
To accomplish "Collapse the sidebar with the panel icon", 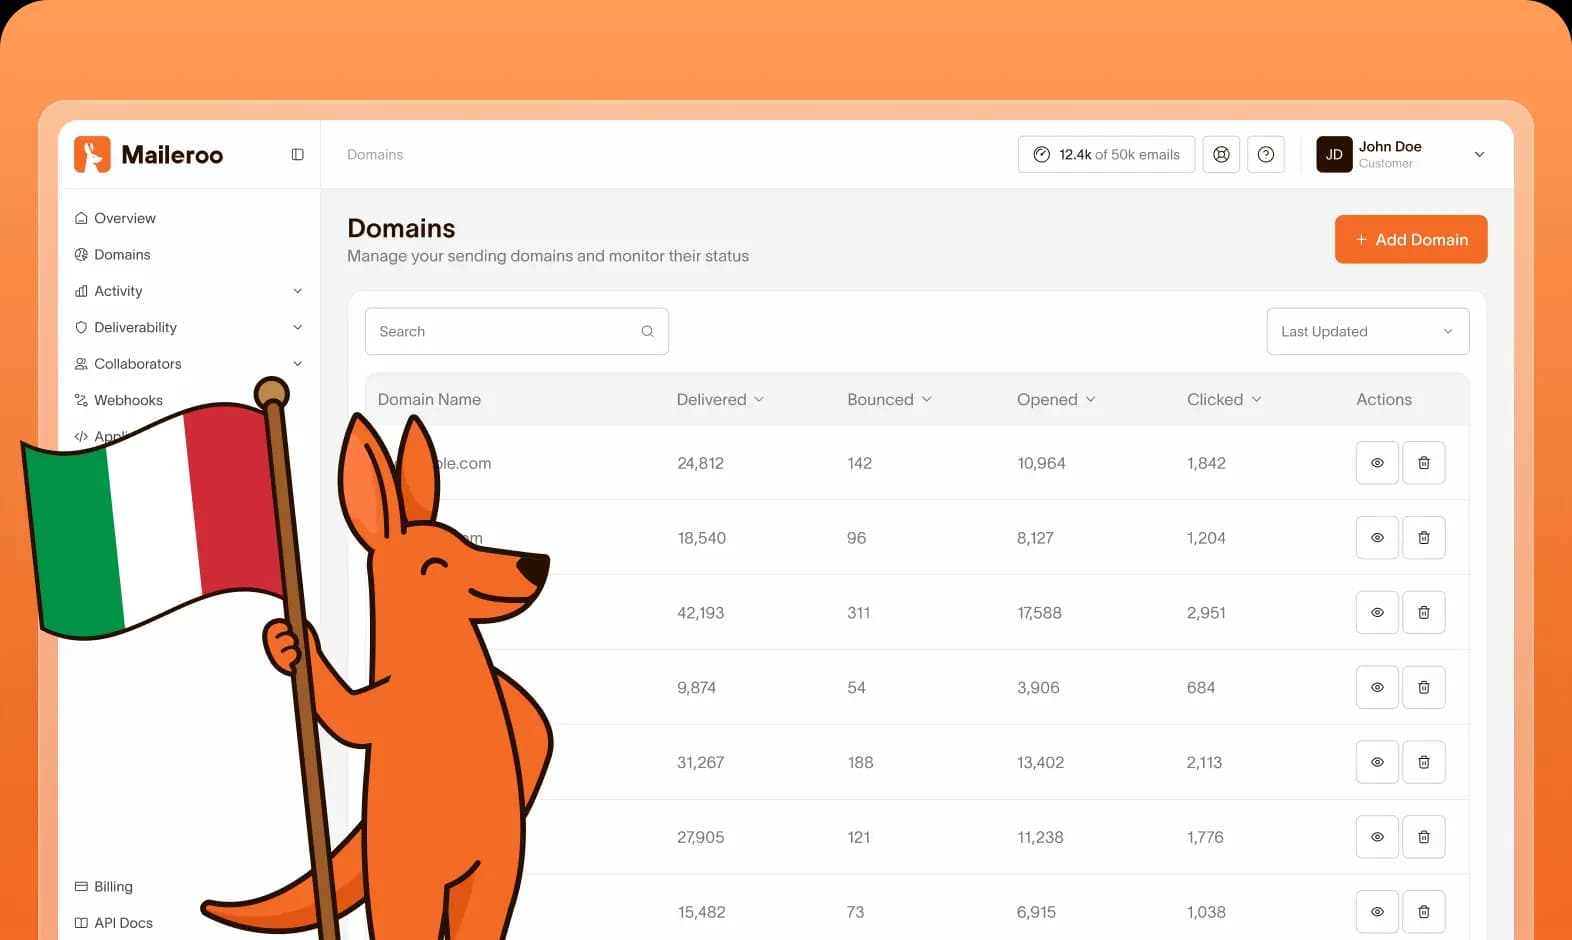I will (x=297, y=155).
